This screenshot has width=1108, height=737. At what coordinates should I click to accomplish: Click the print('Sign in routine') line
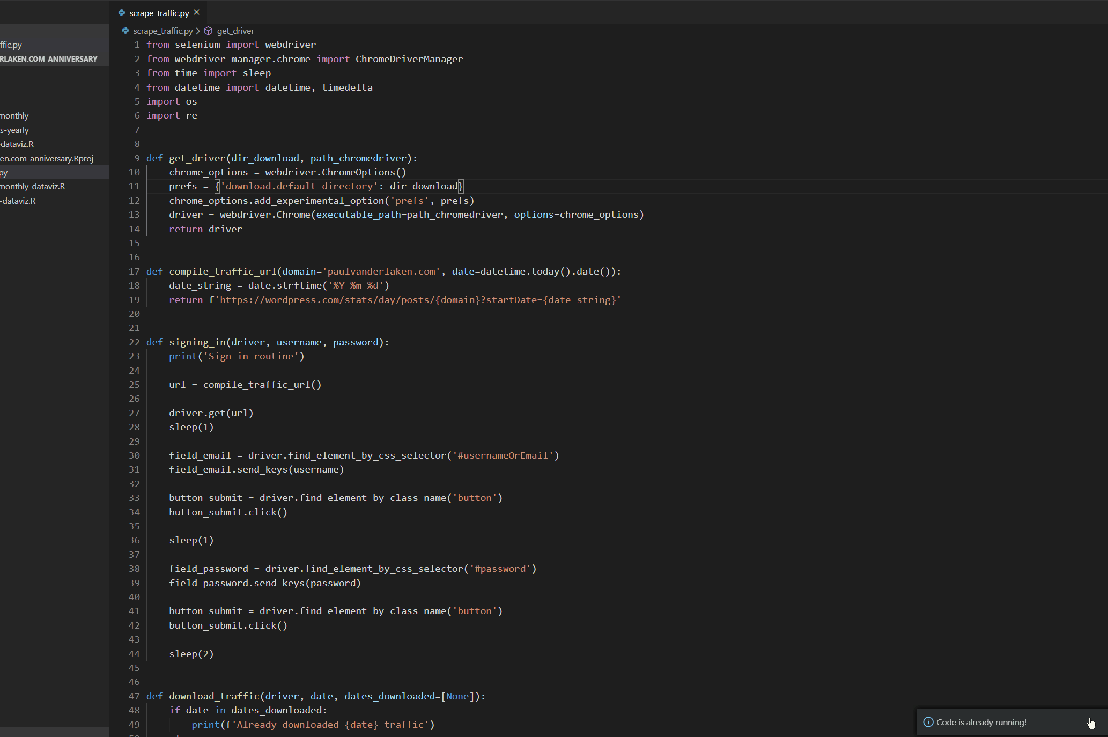click(237, 356)
